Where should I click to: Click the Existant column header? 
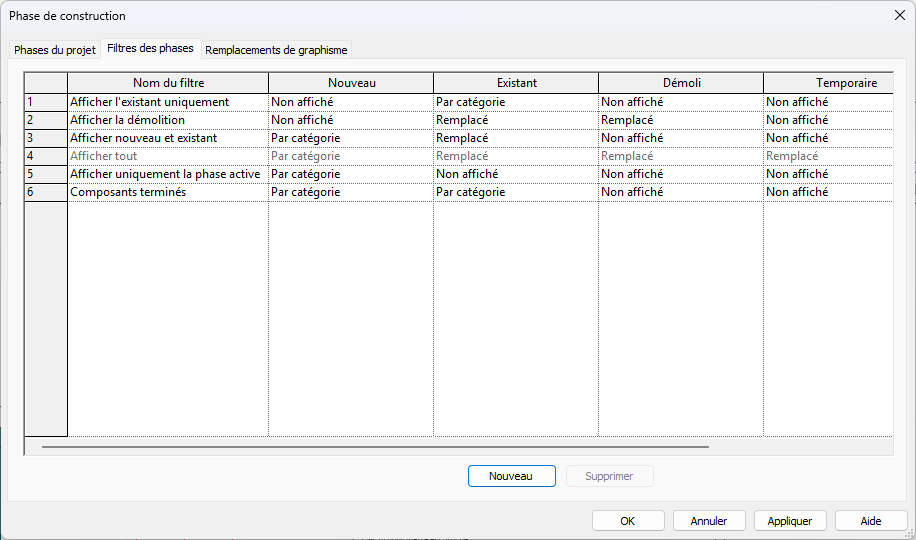click(x=515, y=83)
